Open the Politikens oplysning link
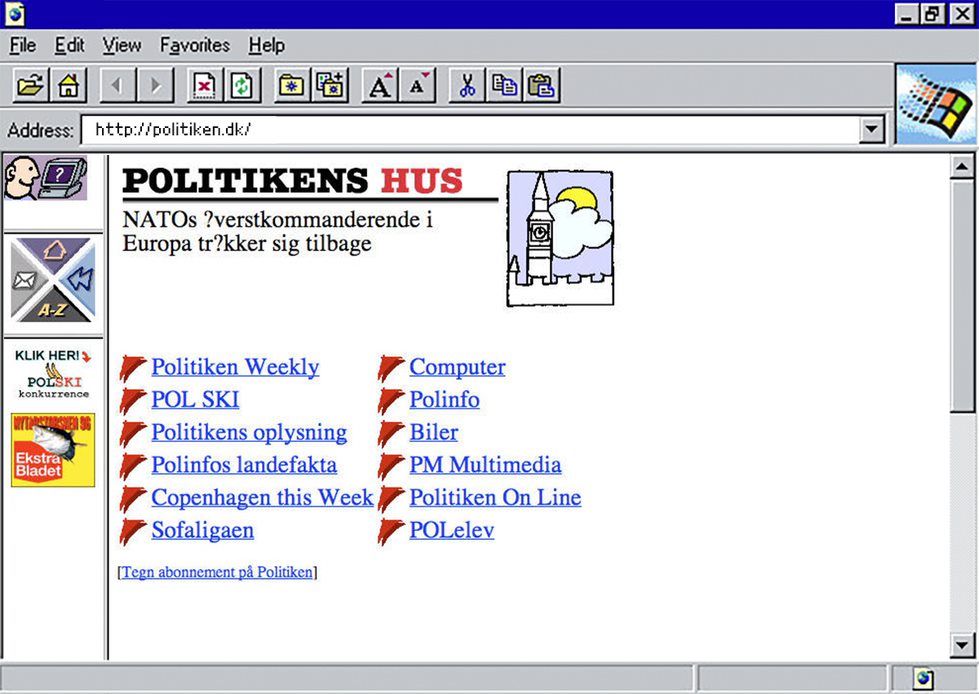 249,433
